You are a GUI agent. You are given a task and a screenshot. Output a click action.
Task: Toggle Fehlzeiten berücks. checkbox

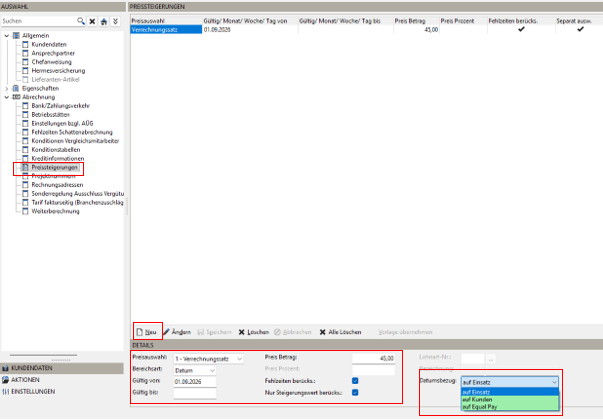coord(355,381)
